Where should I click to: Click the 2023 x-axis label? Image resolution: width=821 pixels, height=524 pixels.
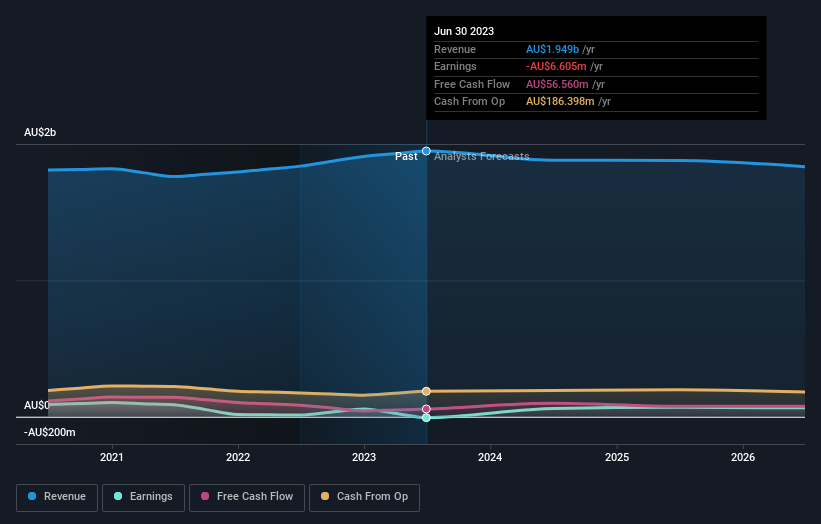coord(364,458)
